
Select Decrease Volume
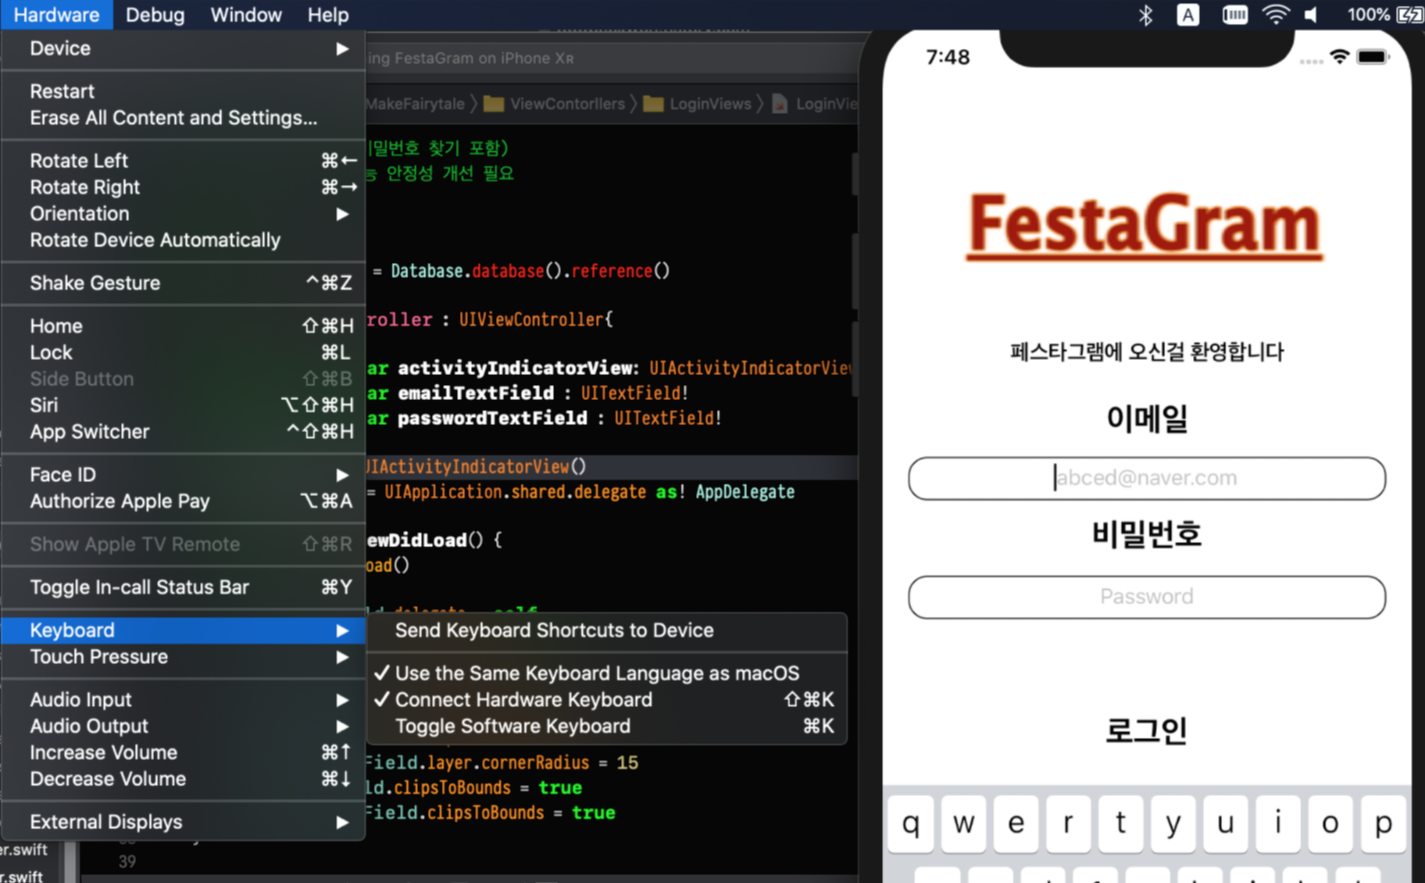183,779
